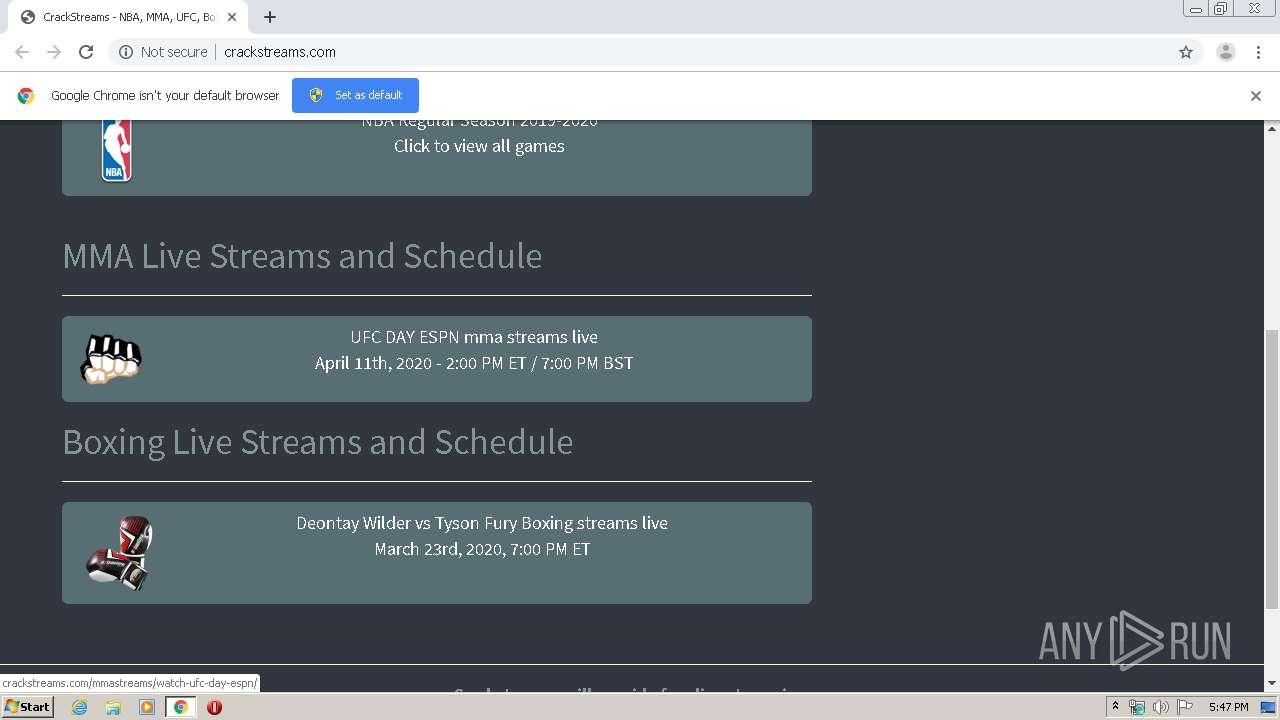Click the show desktop tray button

tap(1268, 707)
